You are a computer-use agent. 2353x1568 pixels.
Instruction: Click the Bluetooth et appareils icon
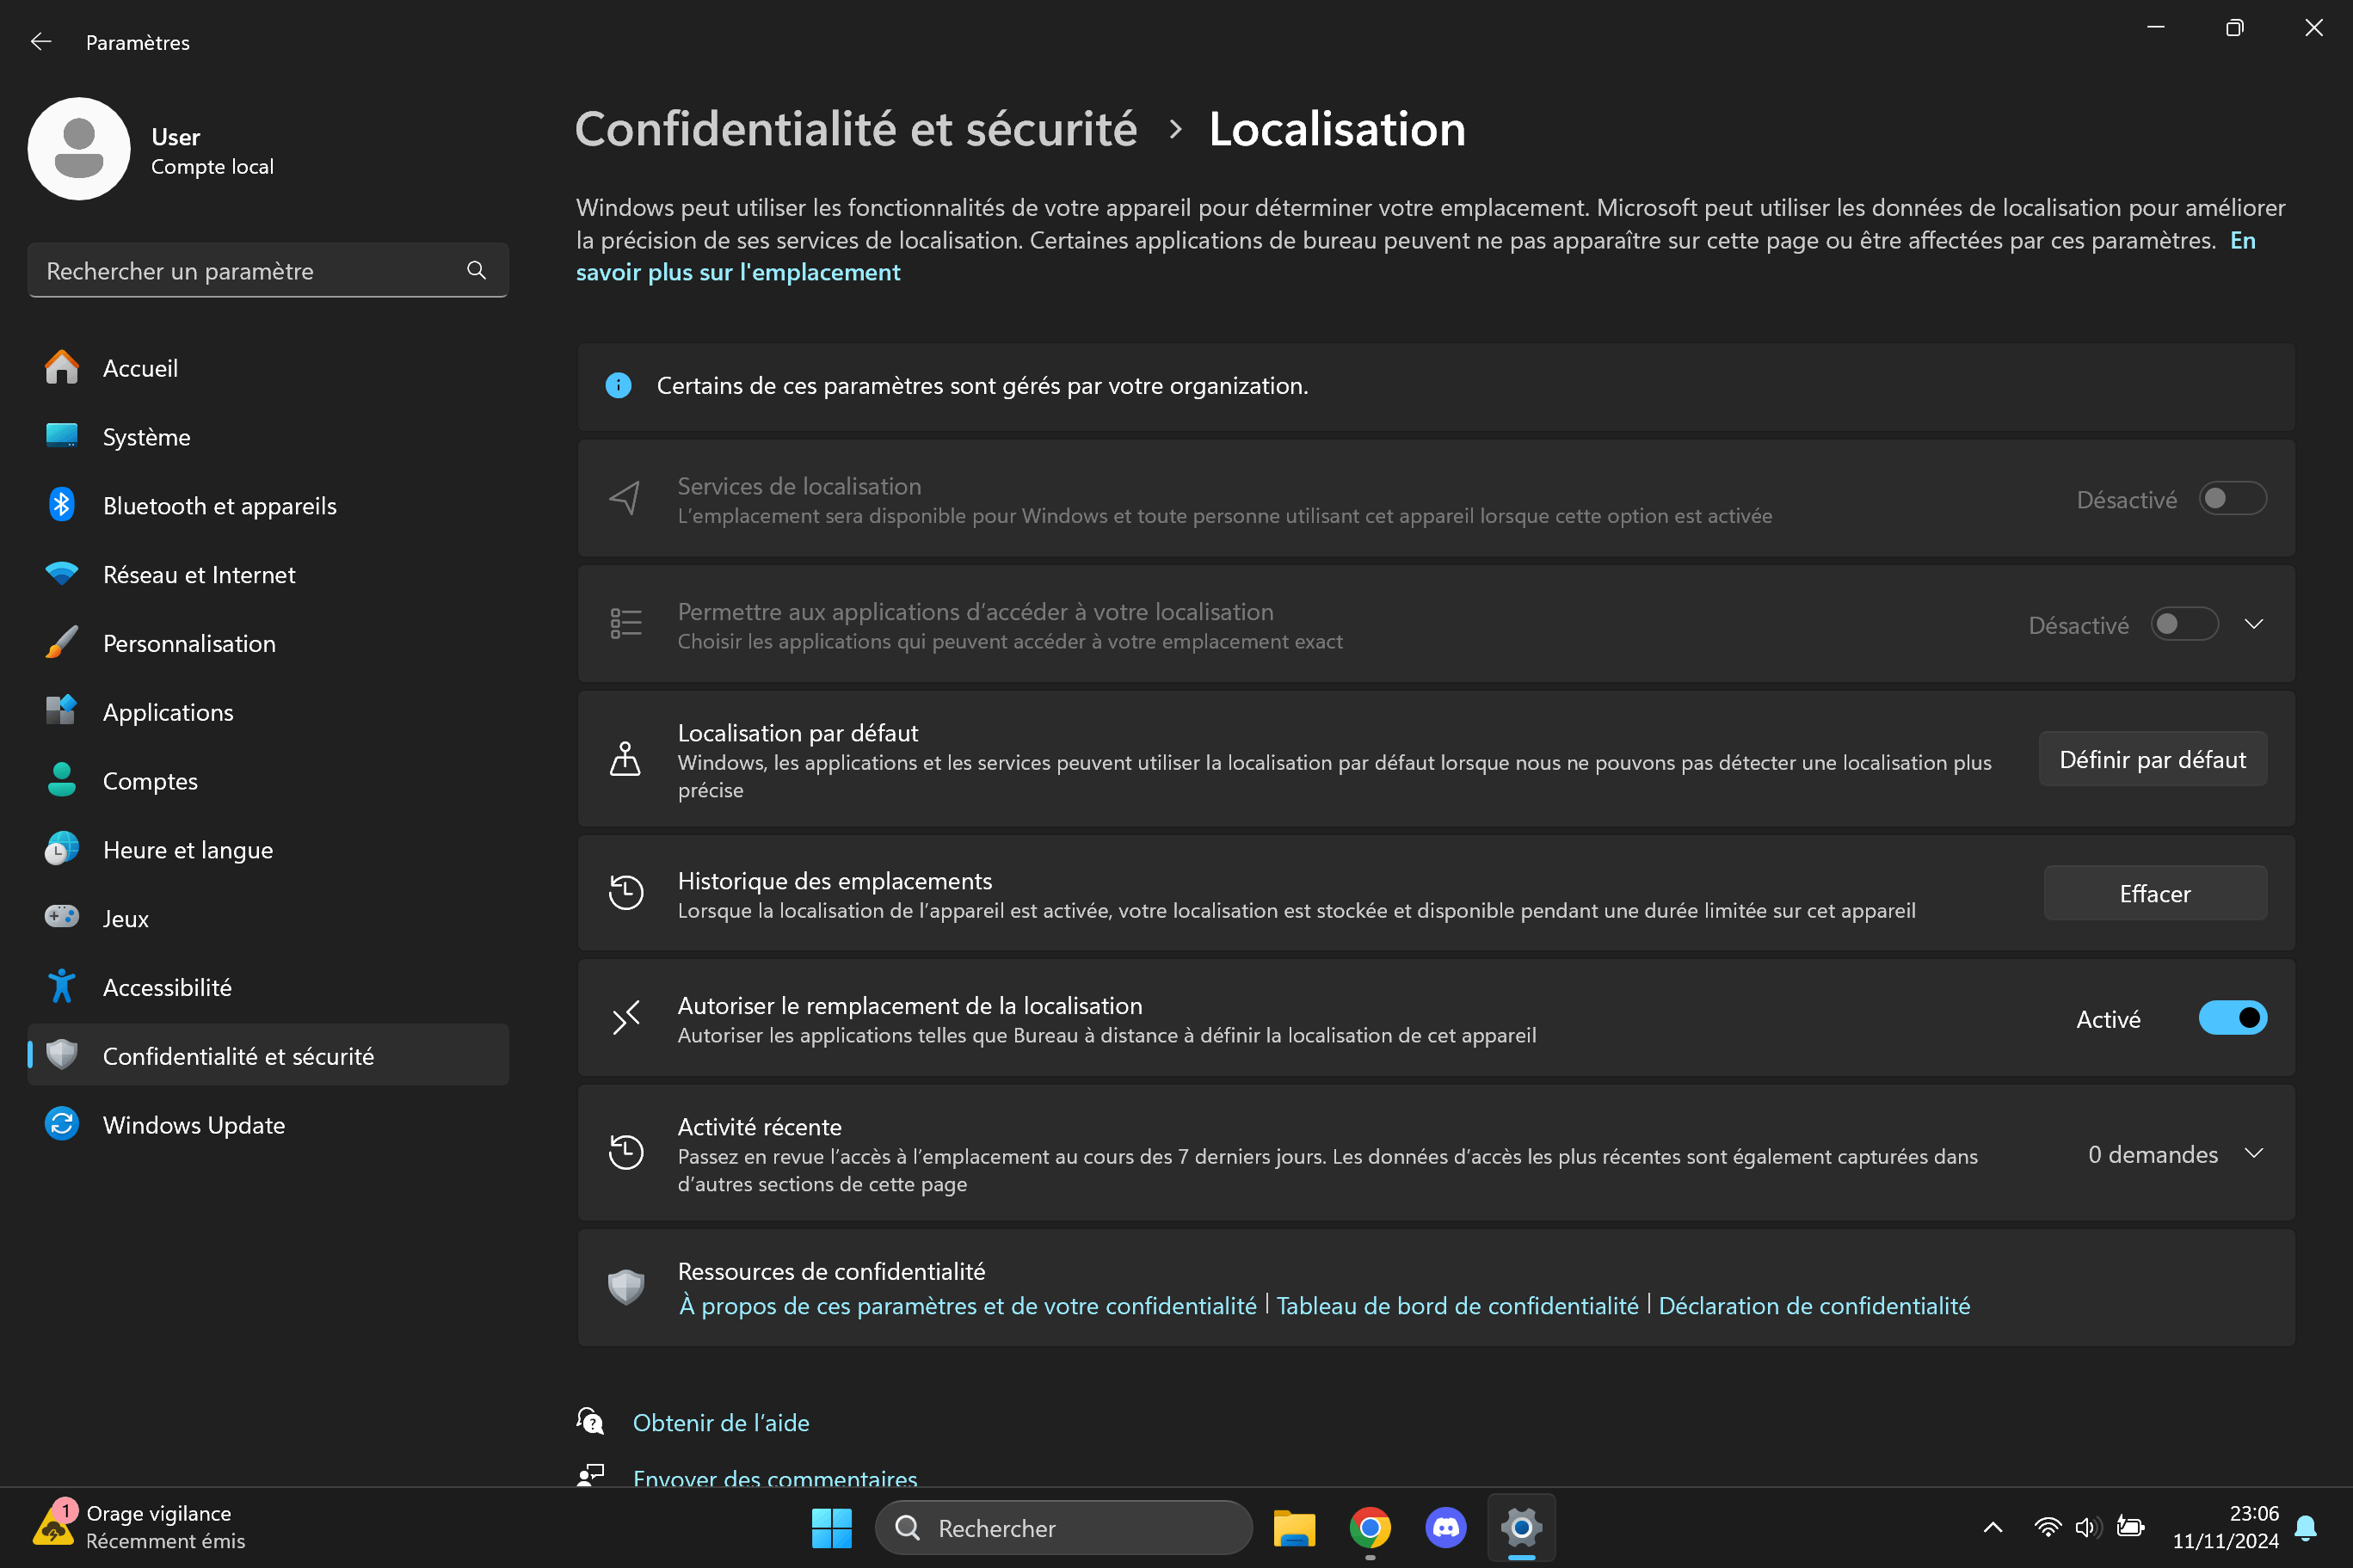62,505
